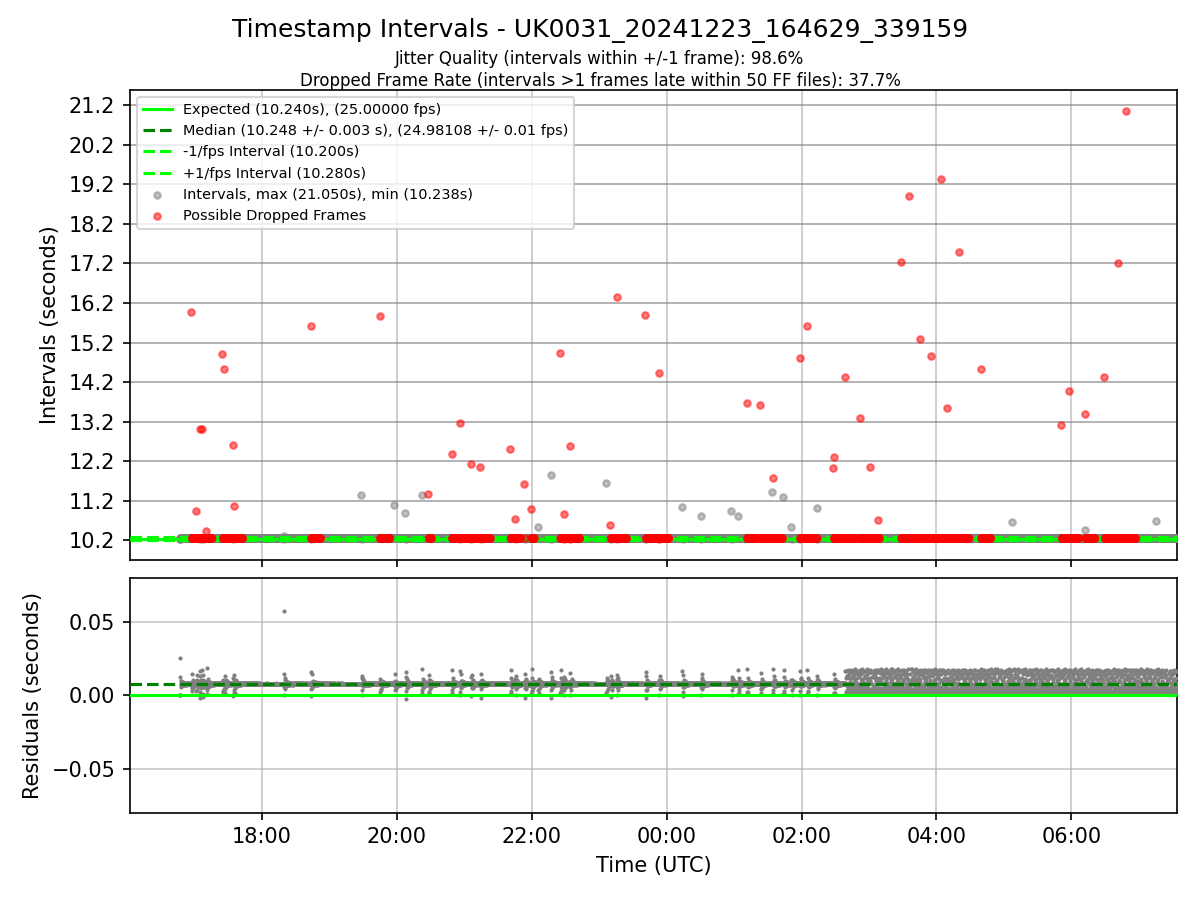Click legend entry 'Median (10.248 +/- 0.003 s)'

coord(375,130)
